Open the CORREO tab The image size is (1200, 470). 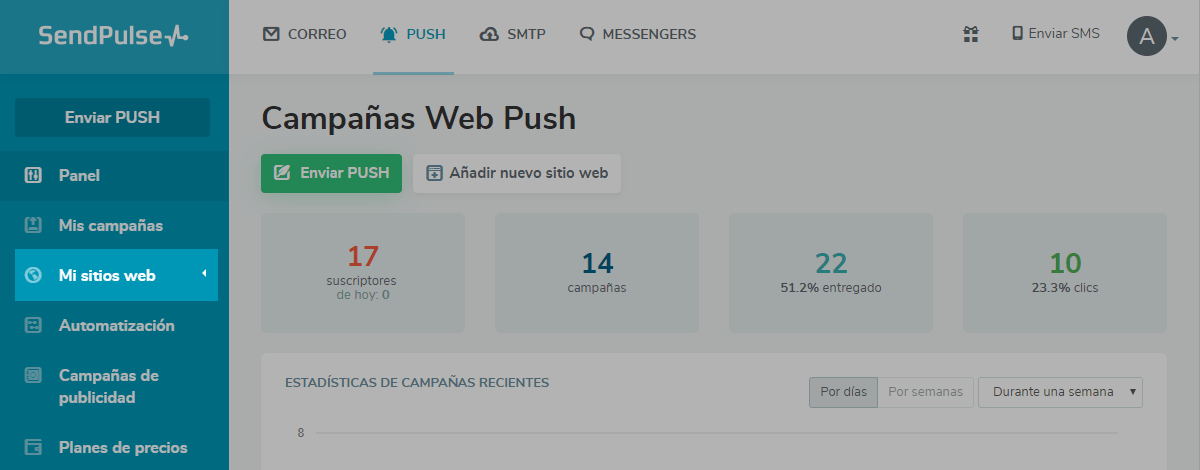click(x=305, y=34)
